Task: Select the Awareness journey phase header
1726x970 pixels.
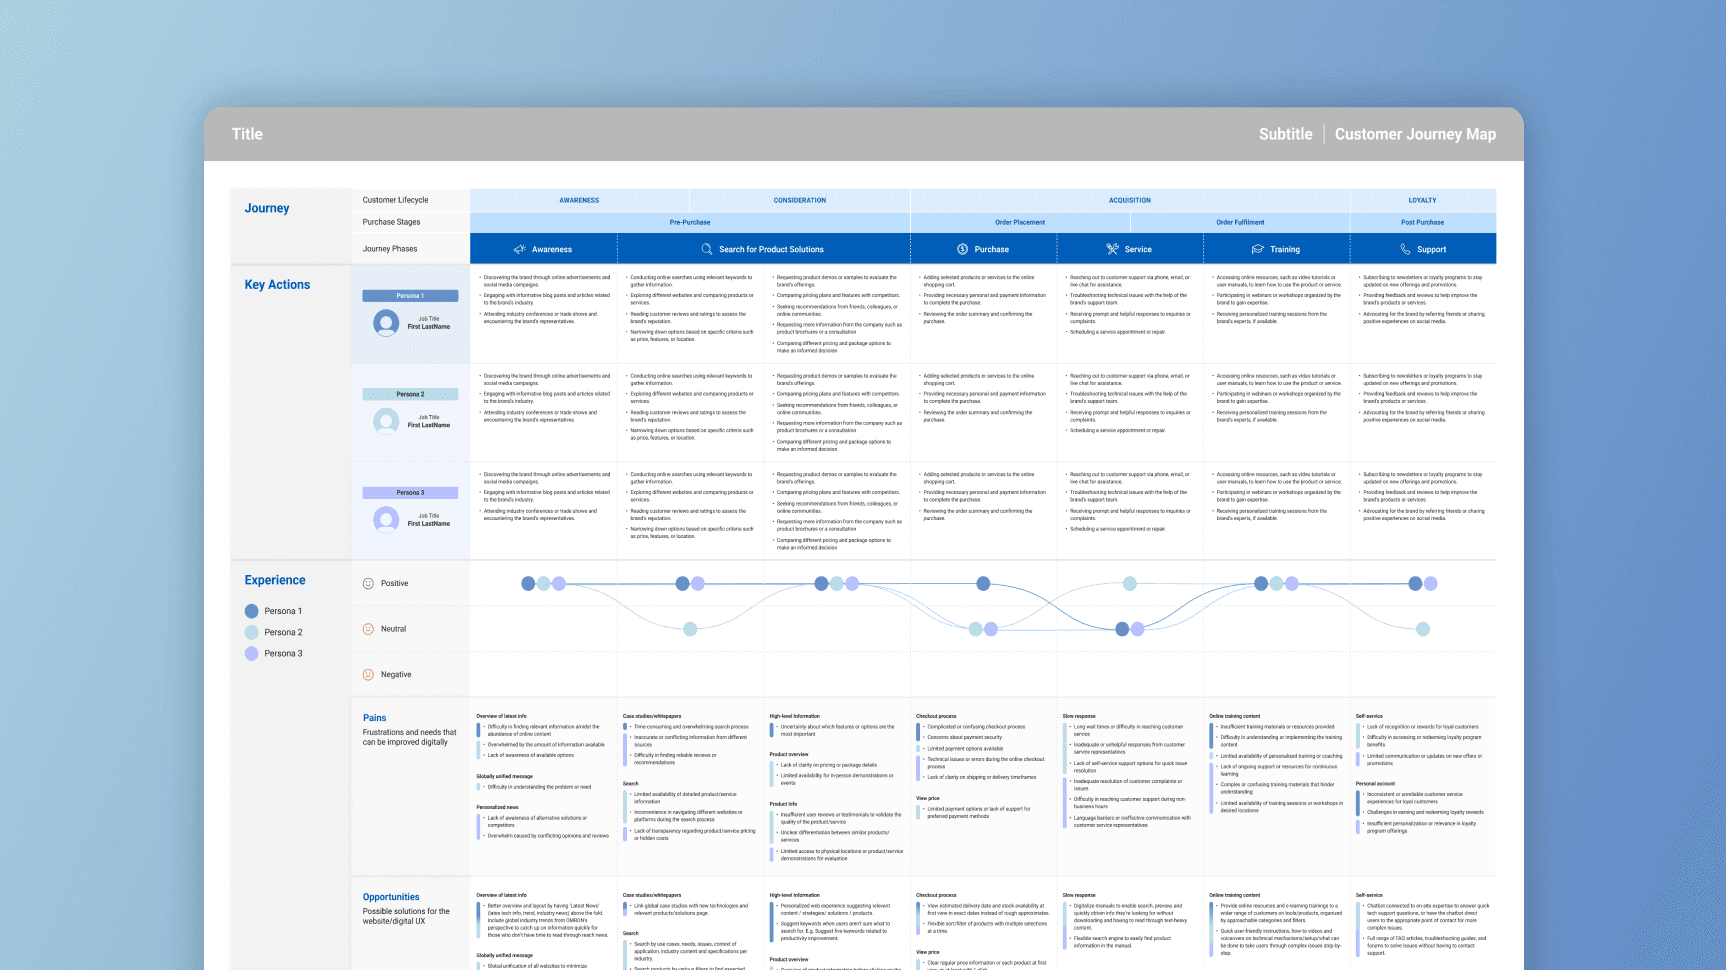Action: [544, 249]
